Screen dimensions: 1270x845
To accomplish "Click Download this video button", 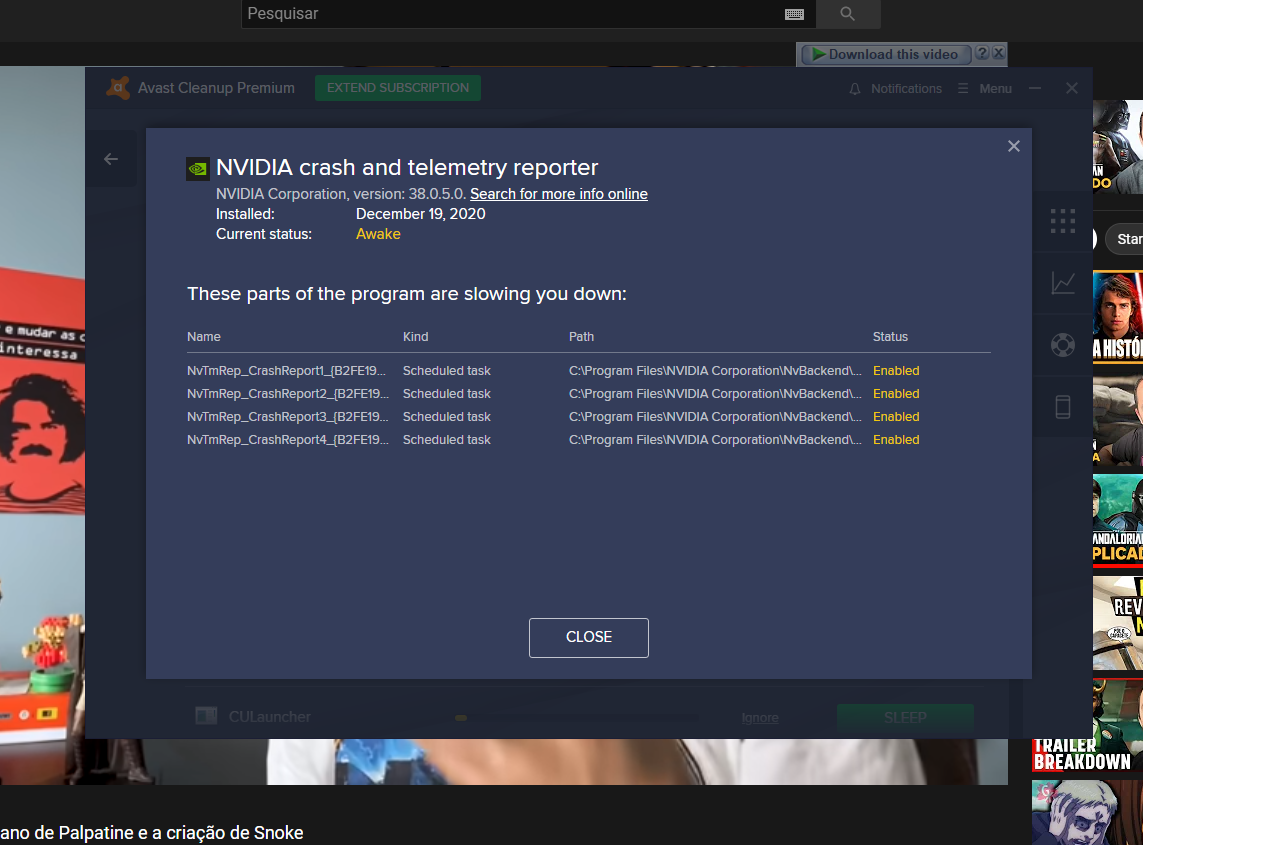I will tap(885, 54).
